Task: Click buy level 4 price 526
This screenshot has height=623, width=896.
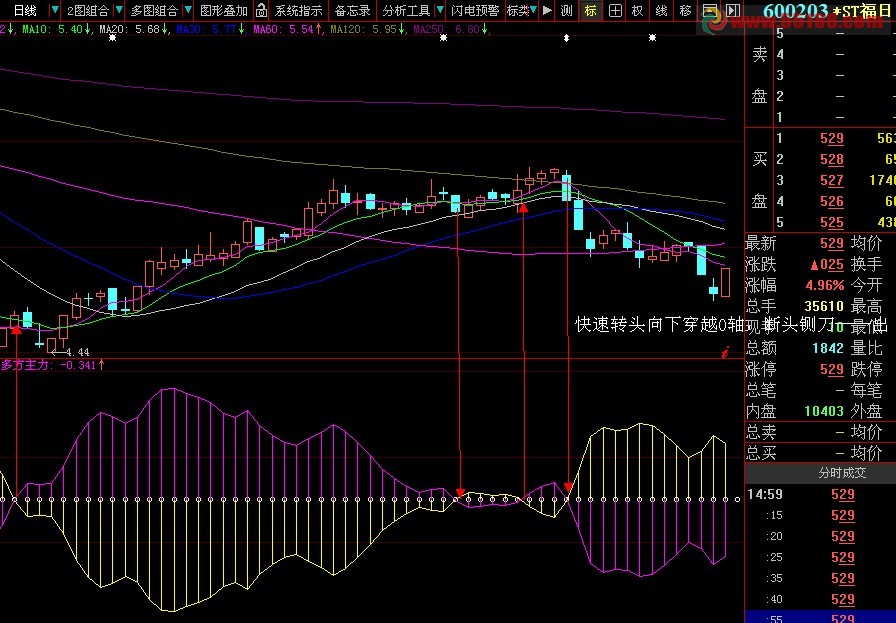Action: pyautogui.click(x=831, y=201)
